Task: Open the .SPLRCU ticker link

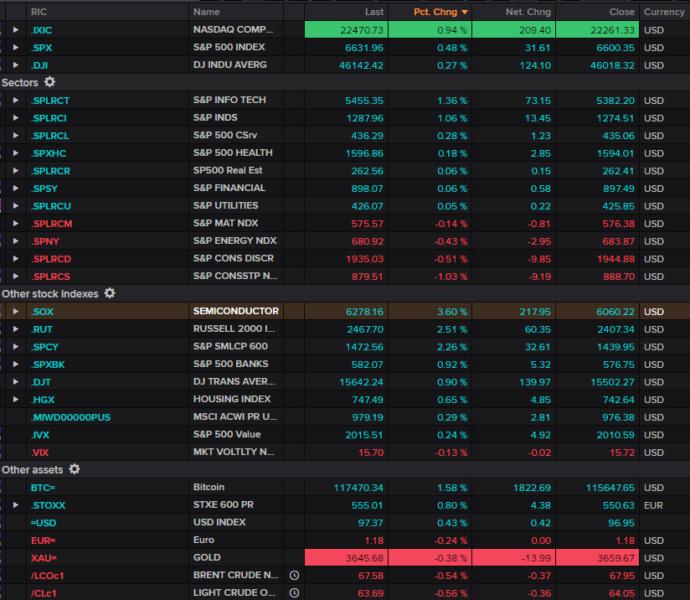Action: pyautogui.click(x=51, y=206)
